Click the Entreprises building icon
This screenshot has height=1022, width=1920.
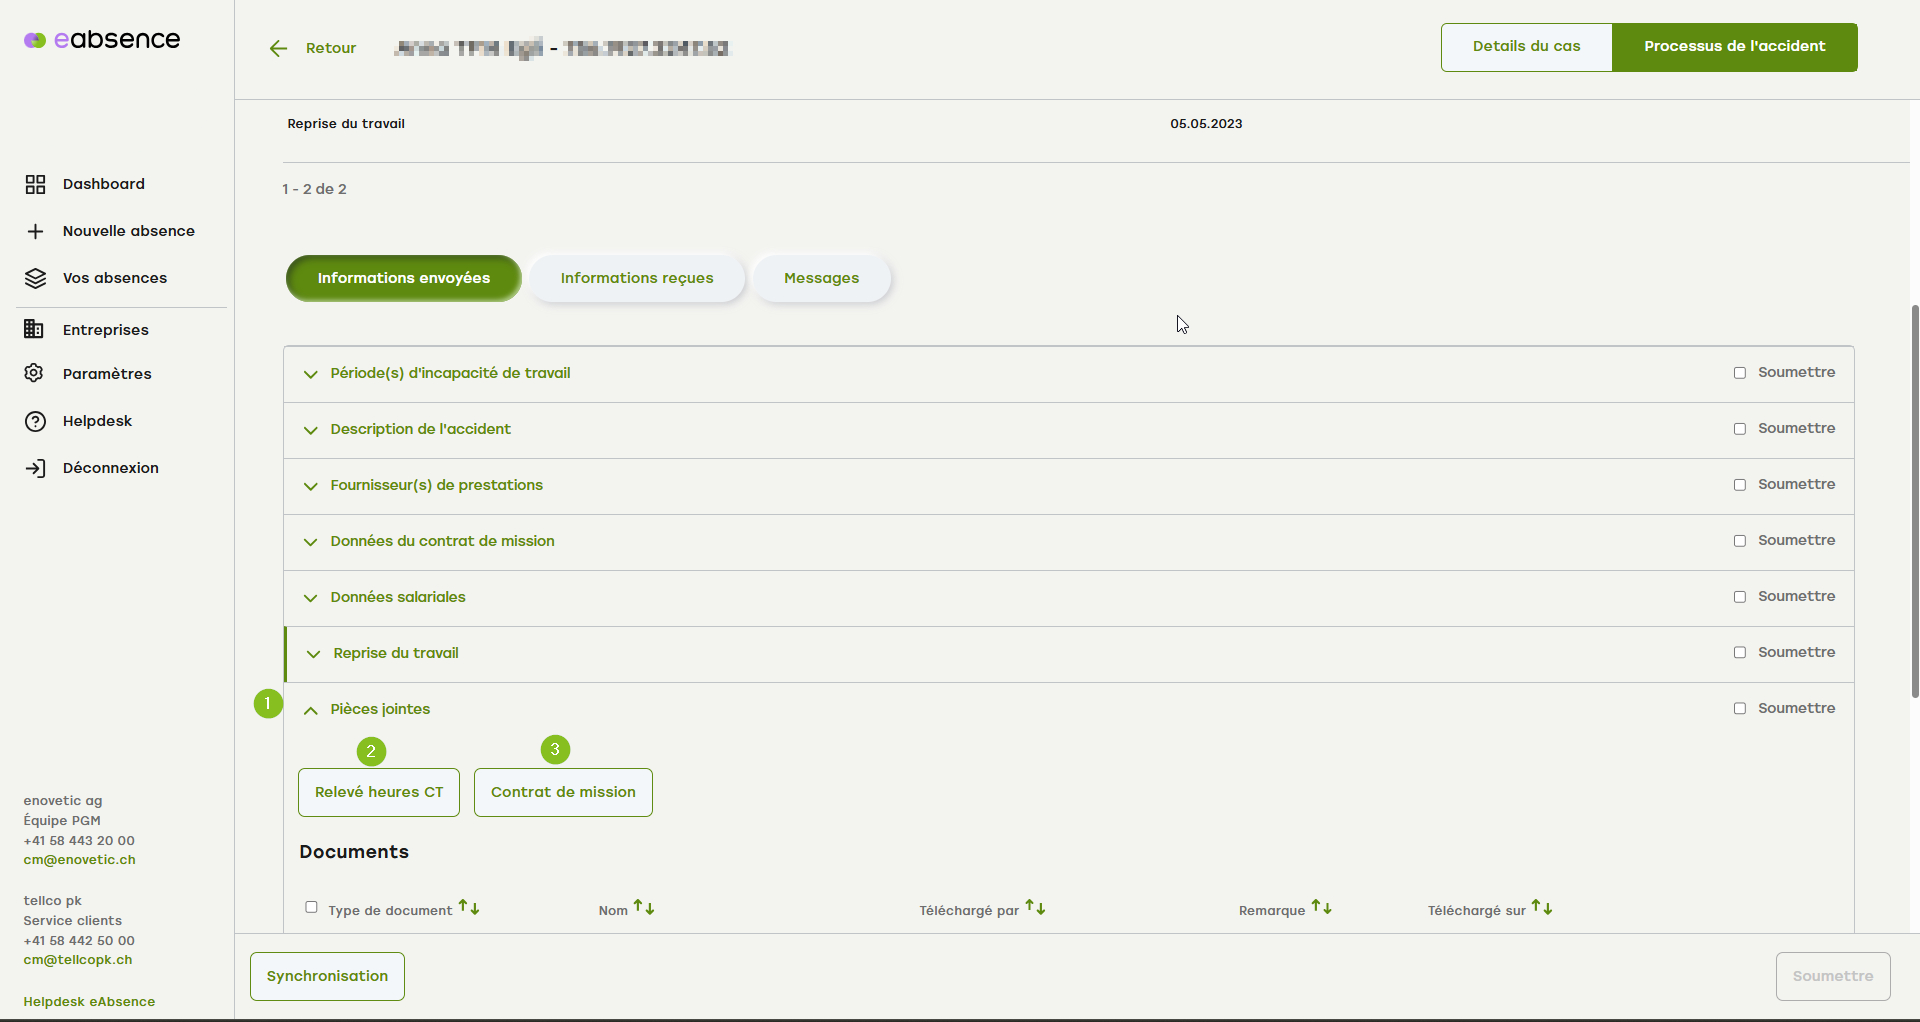(x=34, y=329)
